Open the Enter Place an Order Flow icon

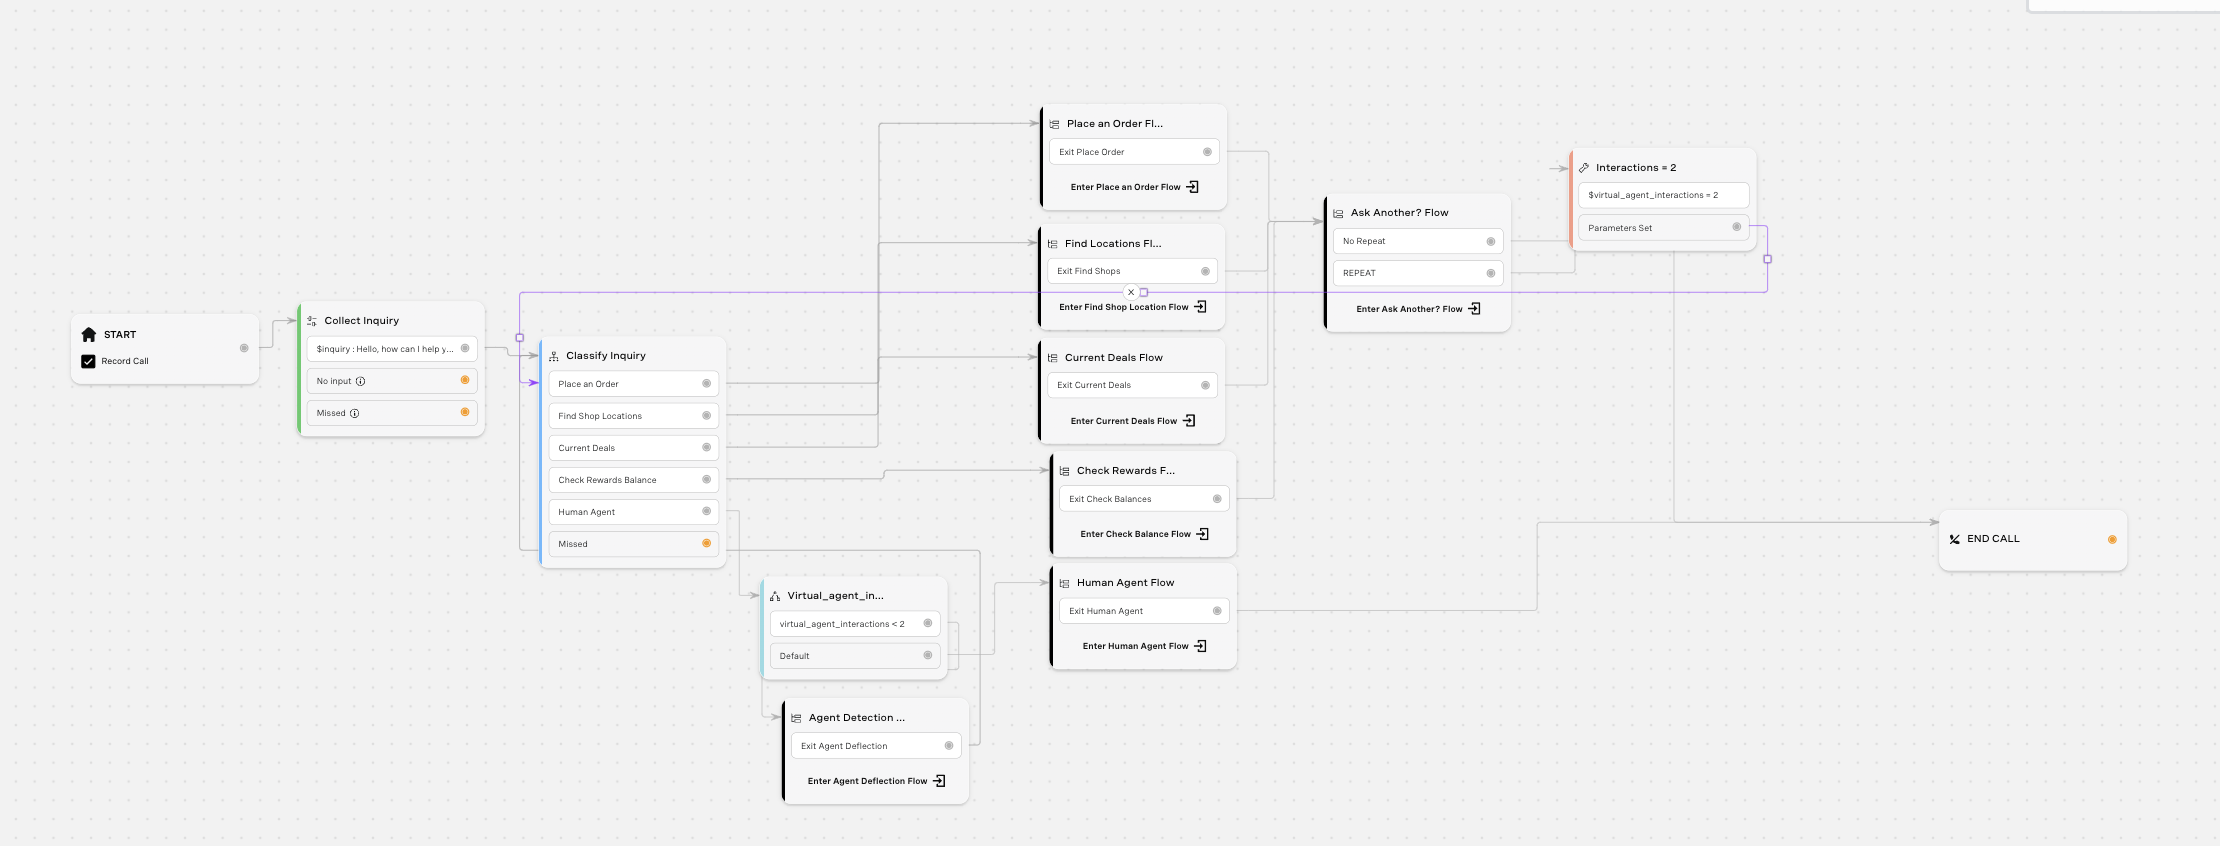coord(1192,187)
